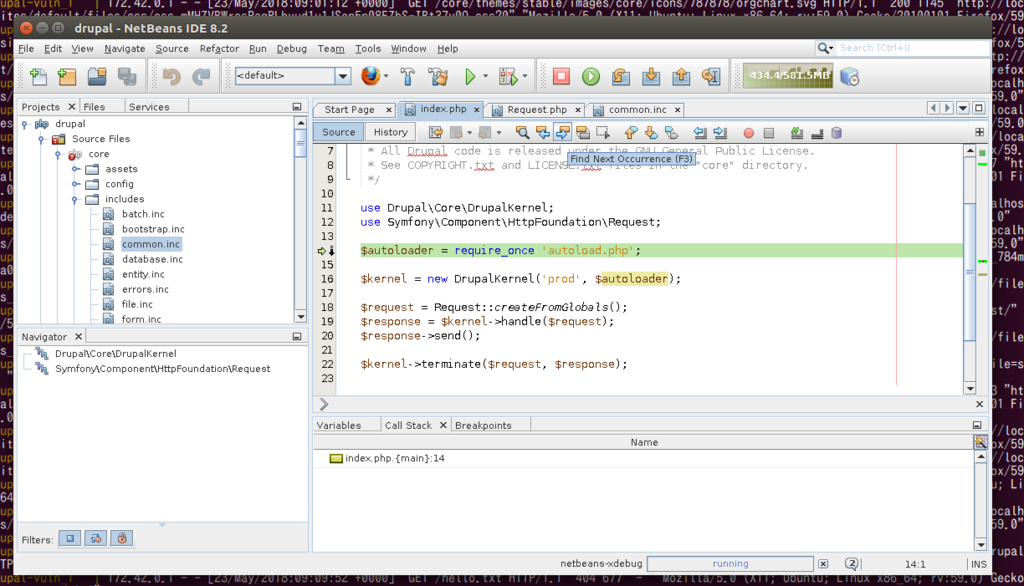Launch the Firefox browser icon

(x=370, y=76)
